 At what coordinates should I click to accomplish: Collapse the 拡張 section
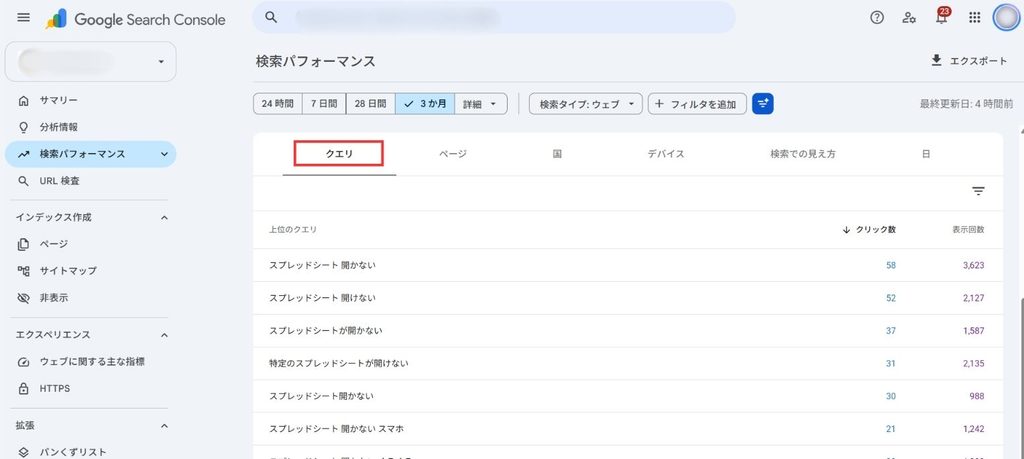pyautogui.click(x=164, y=426)
